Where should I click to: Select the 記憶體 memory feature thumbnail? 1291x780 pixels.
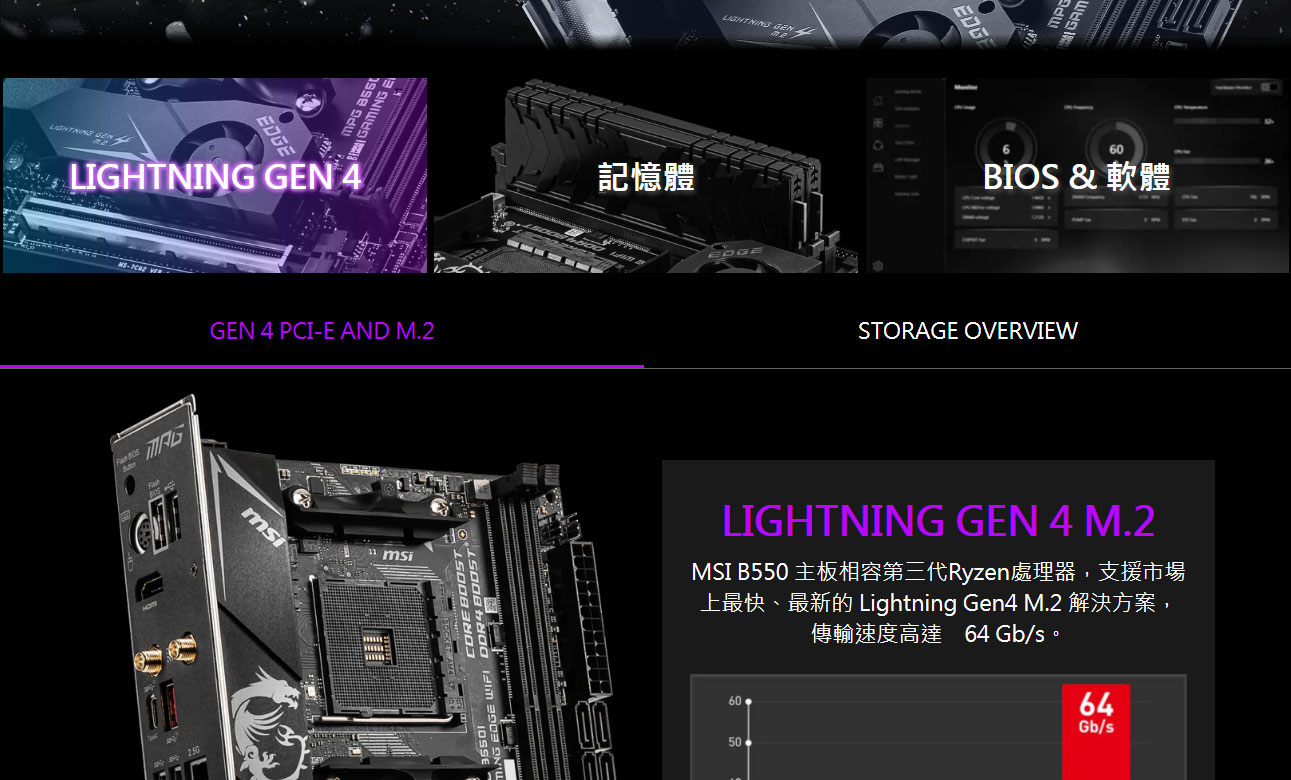646,175
